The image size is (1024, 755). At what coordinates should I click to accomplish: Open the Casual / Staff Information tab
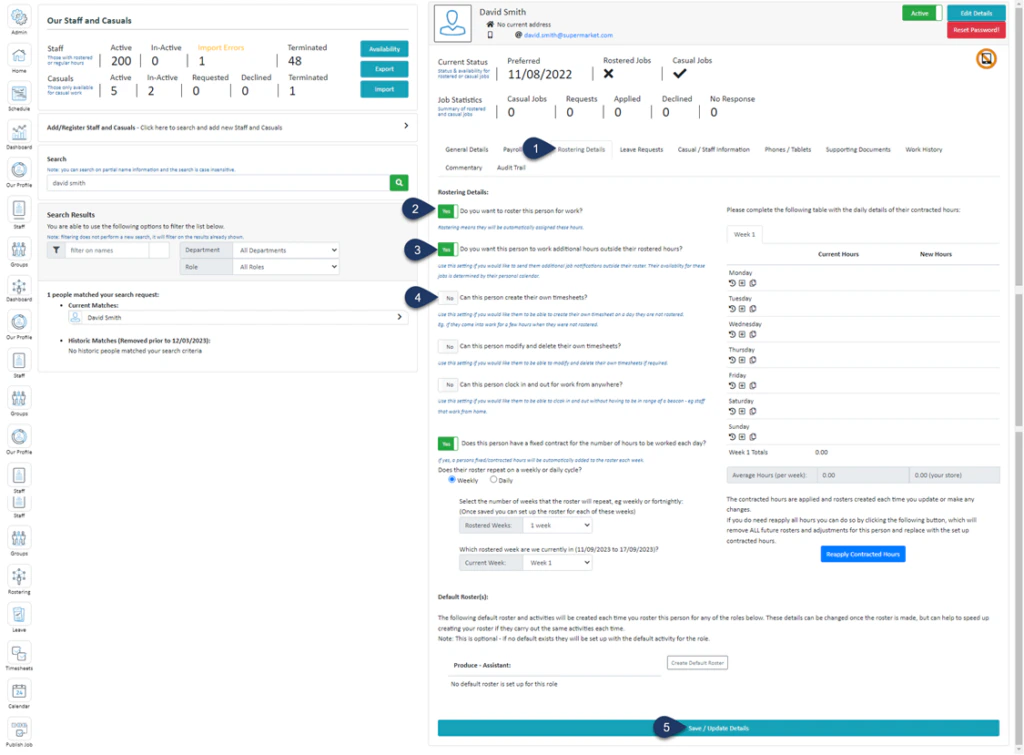pyautogui.click(x=713, y=150)
